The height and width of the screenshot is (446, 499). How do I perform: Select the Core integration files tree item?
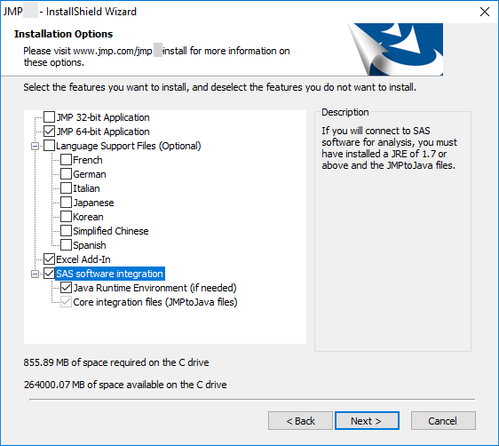click(x=155, y=302)
